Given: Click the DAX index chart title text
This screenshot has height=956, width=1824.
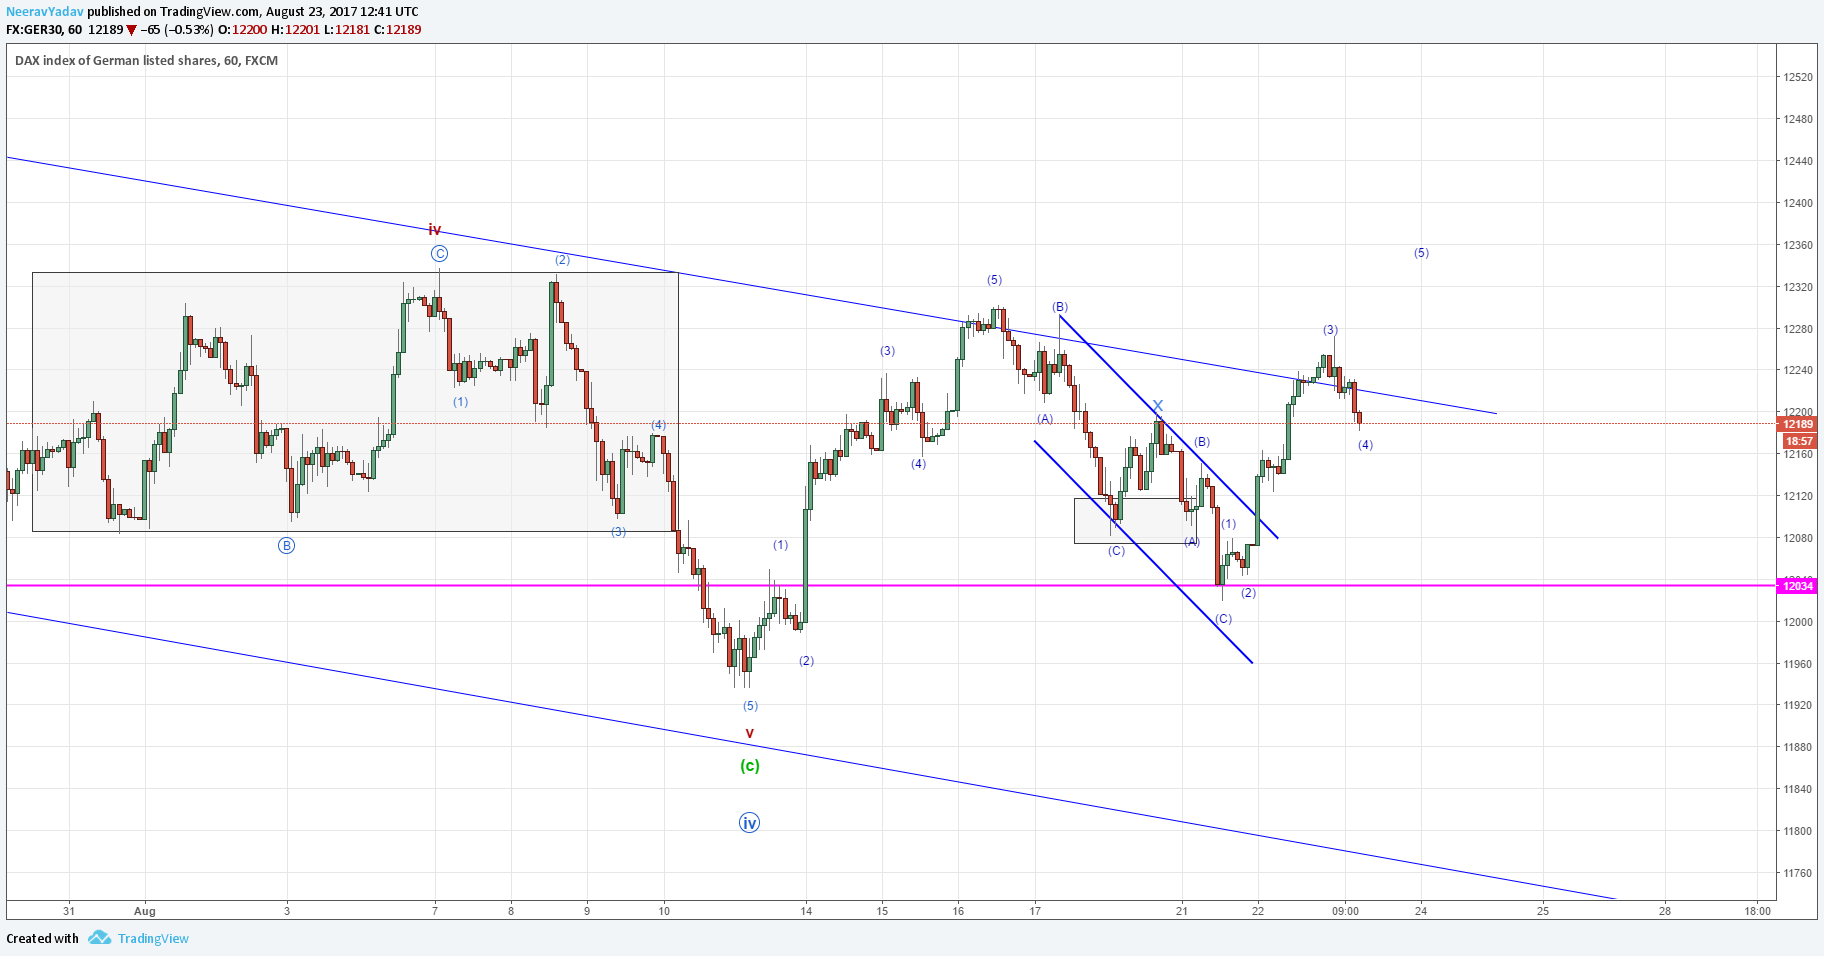Looking at the screenshot, I should [x=146, y=61].
